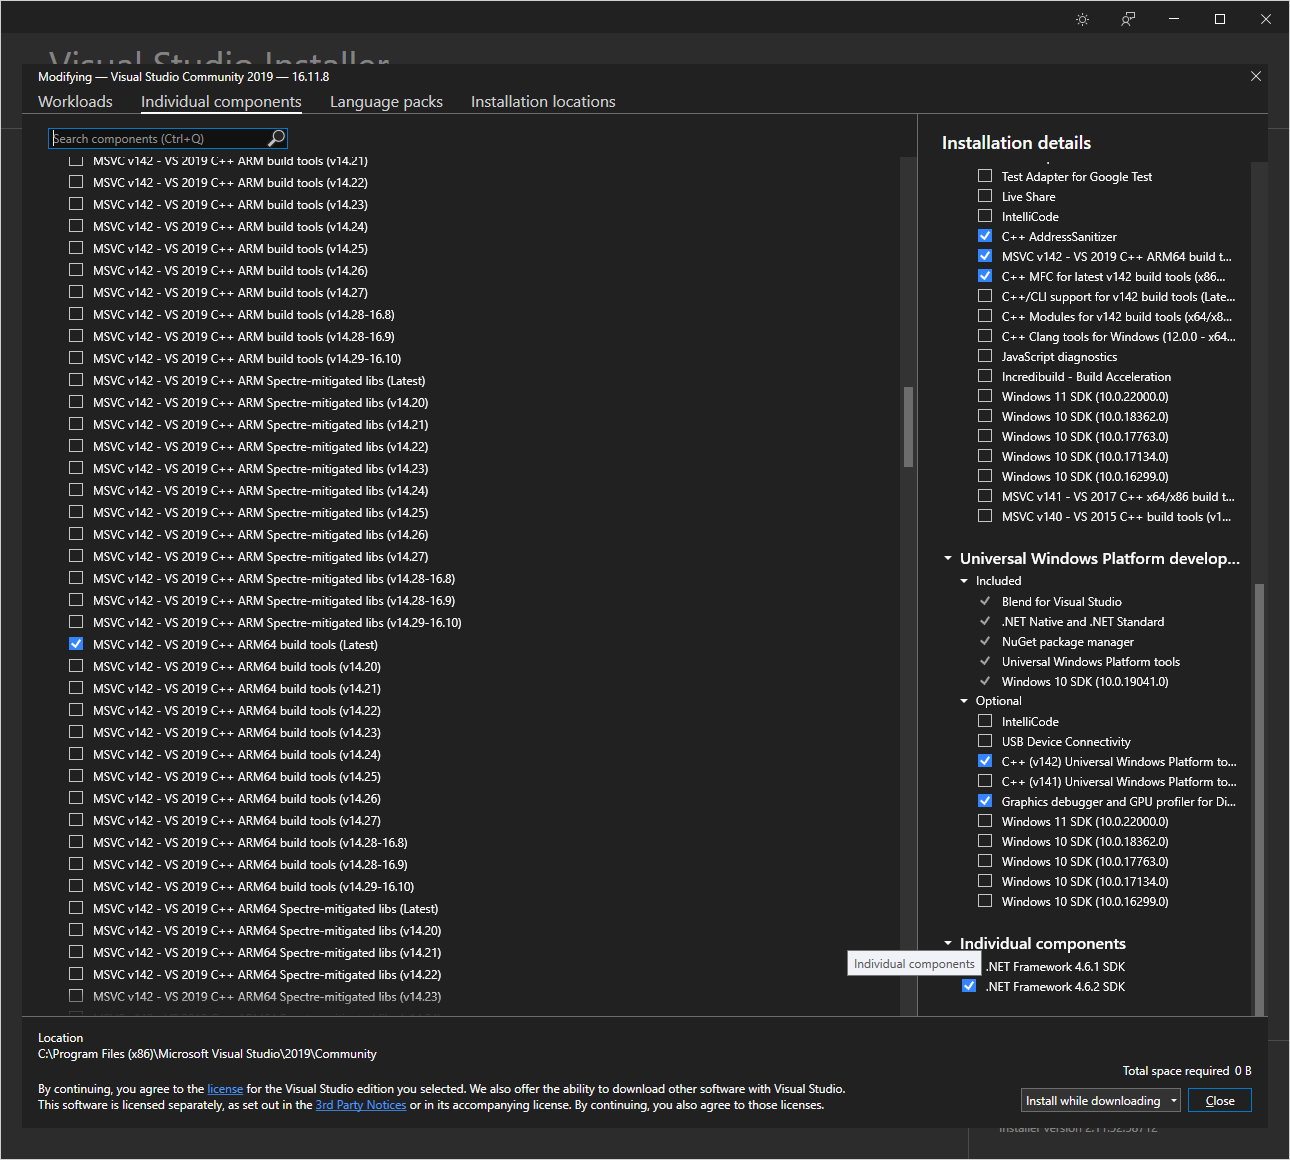
Task: Click the search magnifier icon
Action: [277, 138]
